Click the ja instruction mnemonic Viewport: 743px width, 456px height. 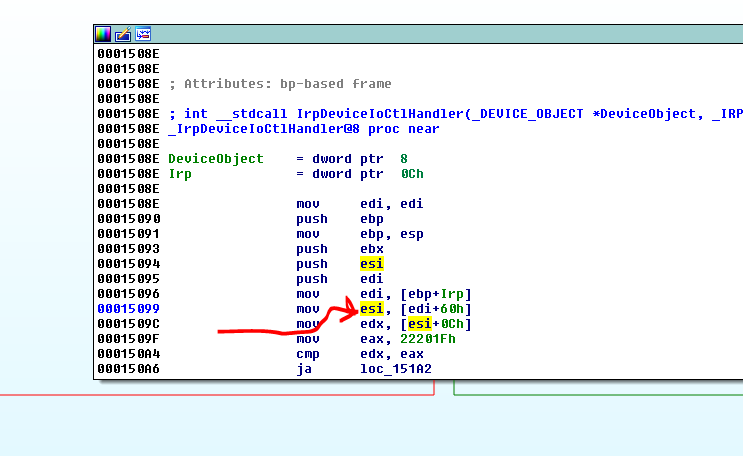[x=303, y=369]
